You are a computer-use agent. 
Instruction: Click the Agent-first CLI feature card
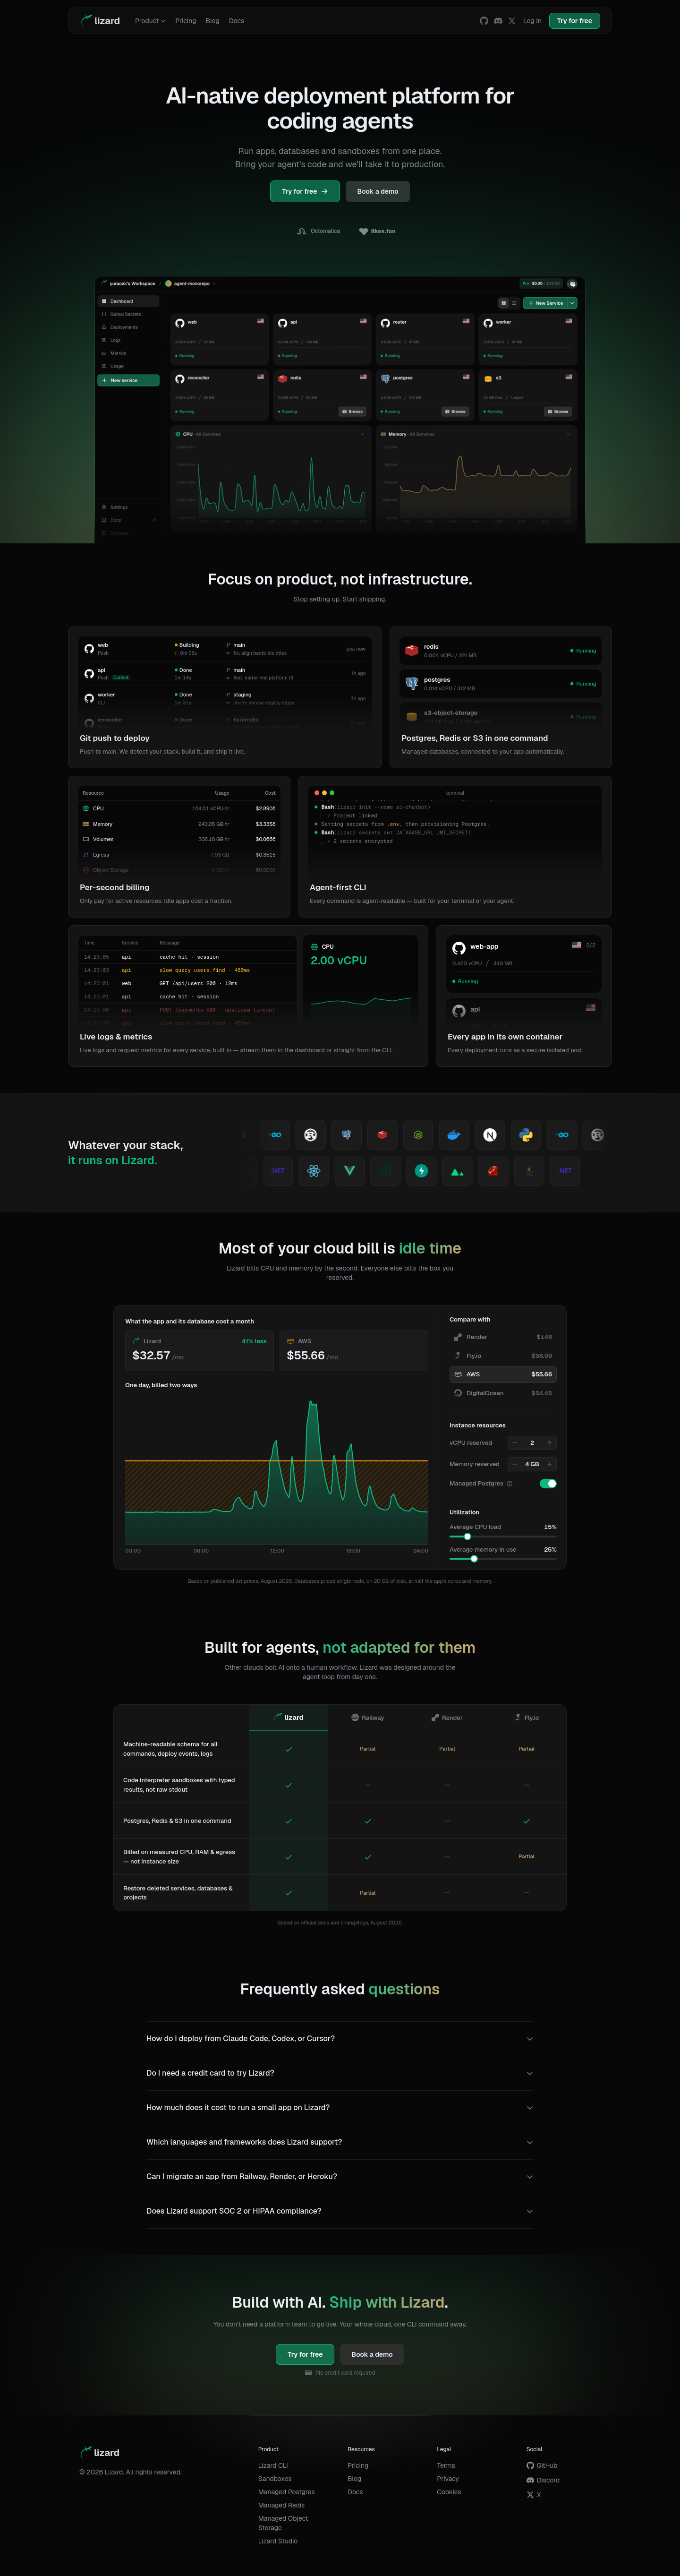(x=455, y=847)
